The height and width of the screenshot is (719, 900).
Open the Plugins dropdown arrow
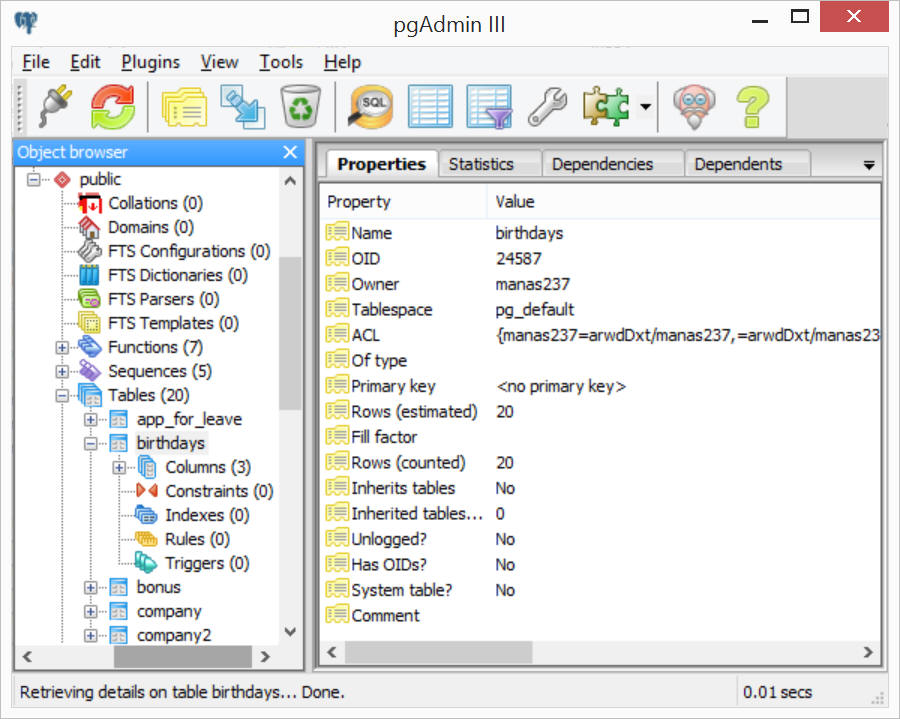tap(646, 106)
